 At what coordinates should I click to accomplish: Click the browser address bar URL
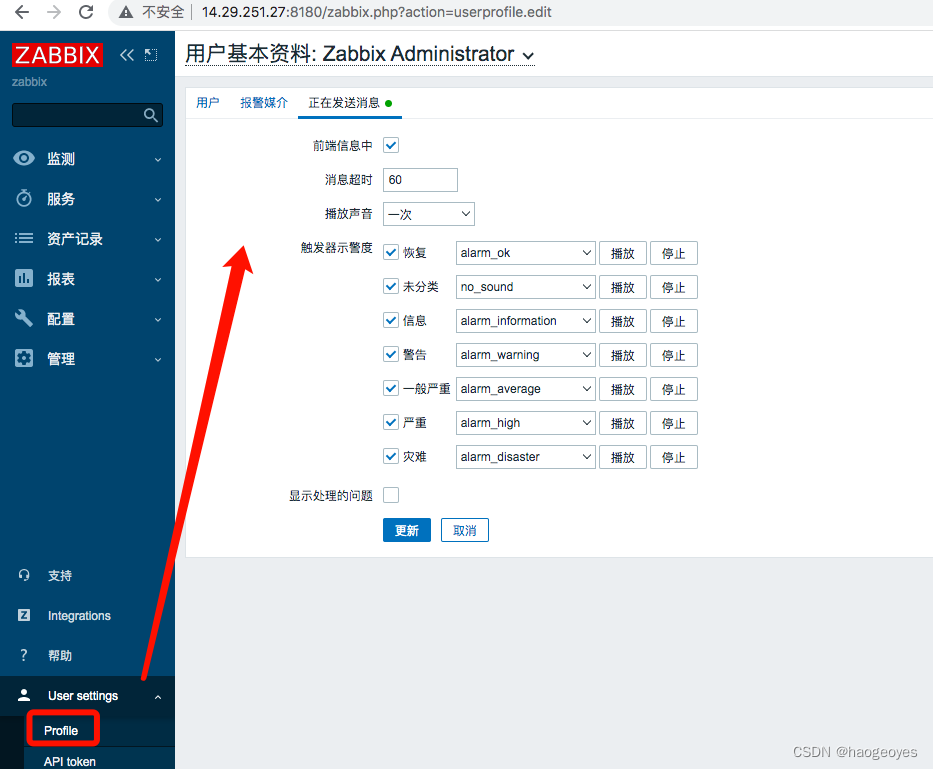[377, 12]
